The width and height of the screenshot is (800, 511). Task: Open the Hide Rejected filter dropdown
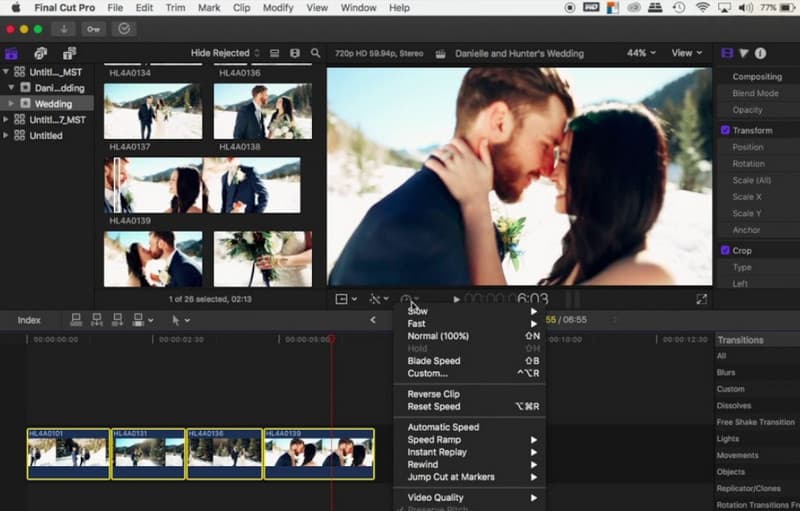[x=225, y=53]
